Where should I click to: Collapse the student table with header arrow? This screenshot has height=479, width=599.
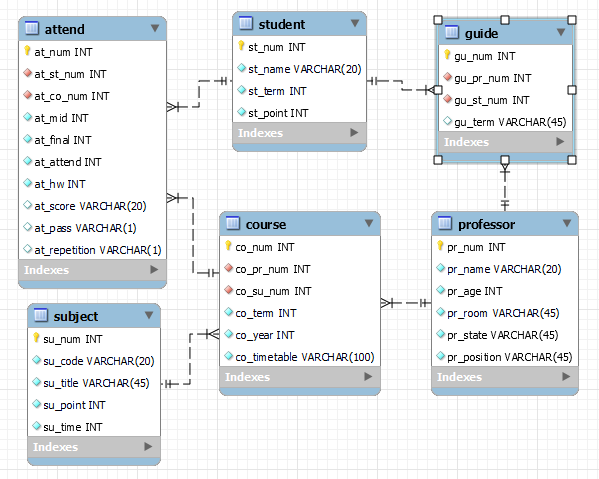coord(355,23)
